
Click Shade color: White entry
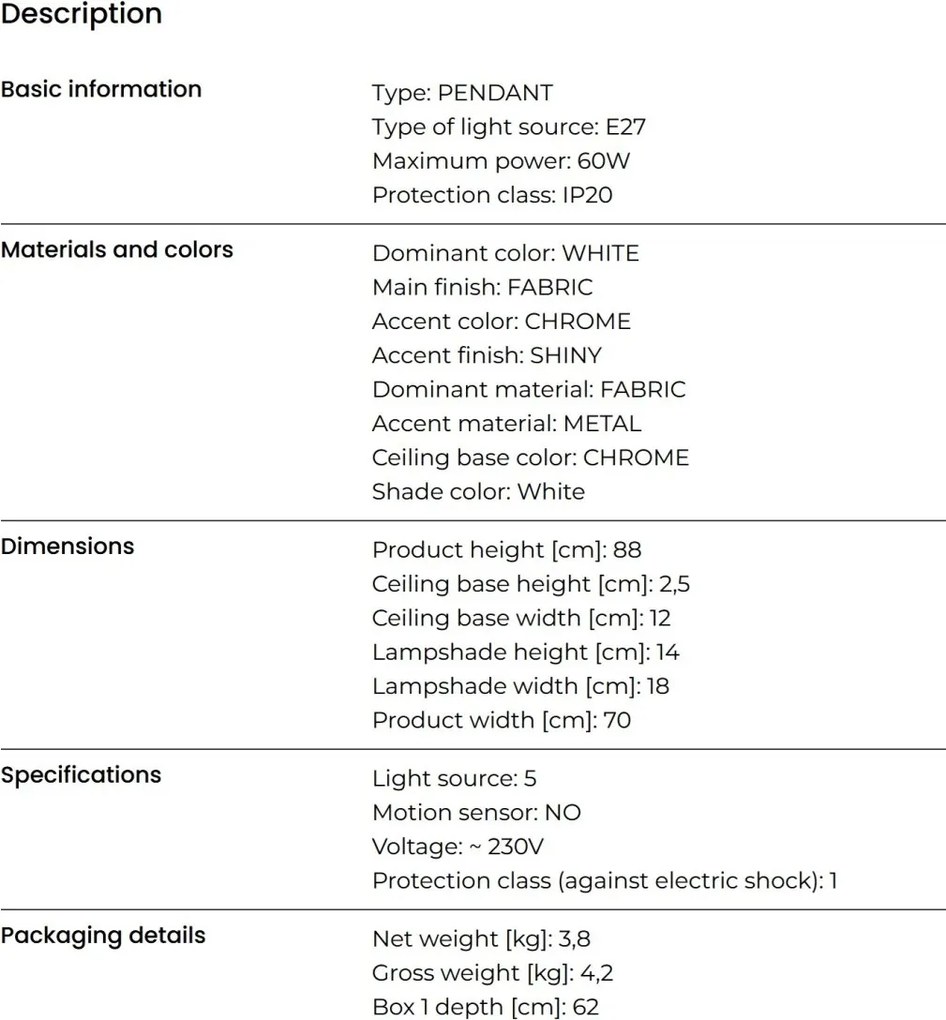(x=478, y=492)
